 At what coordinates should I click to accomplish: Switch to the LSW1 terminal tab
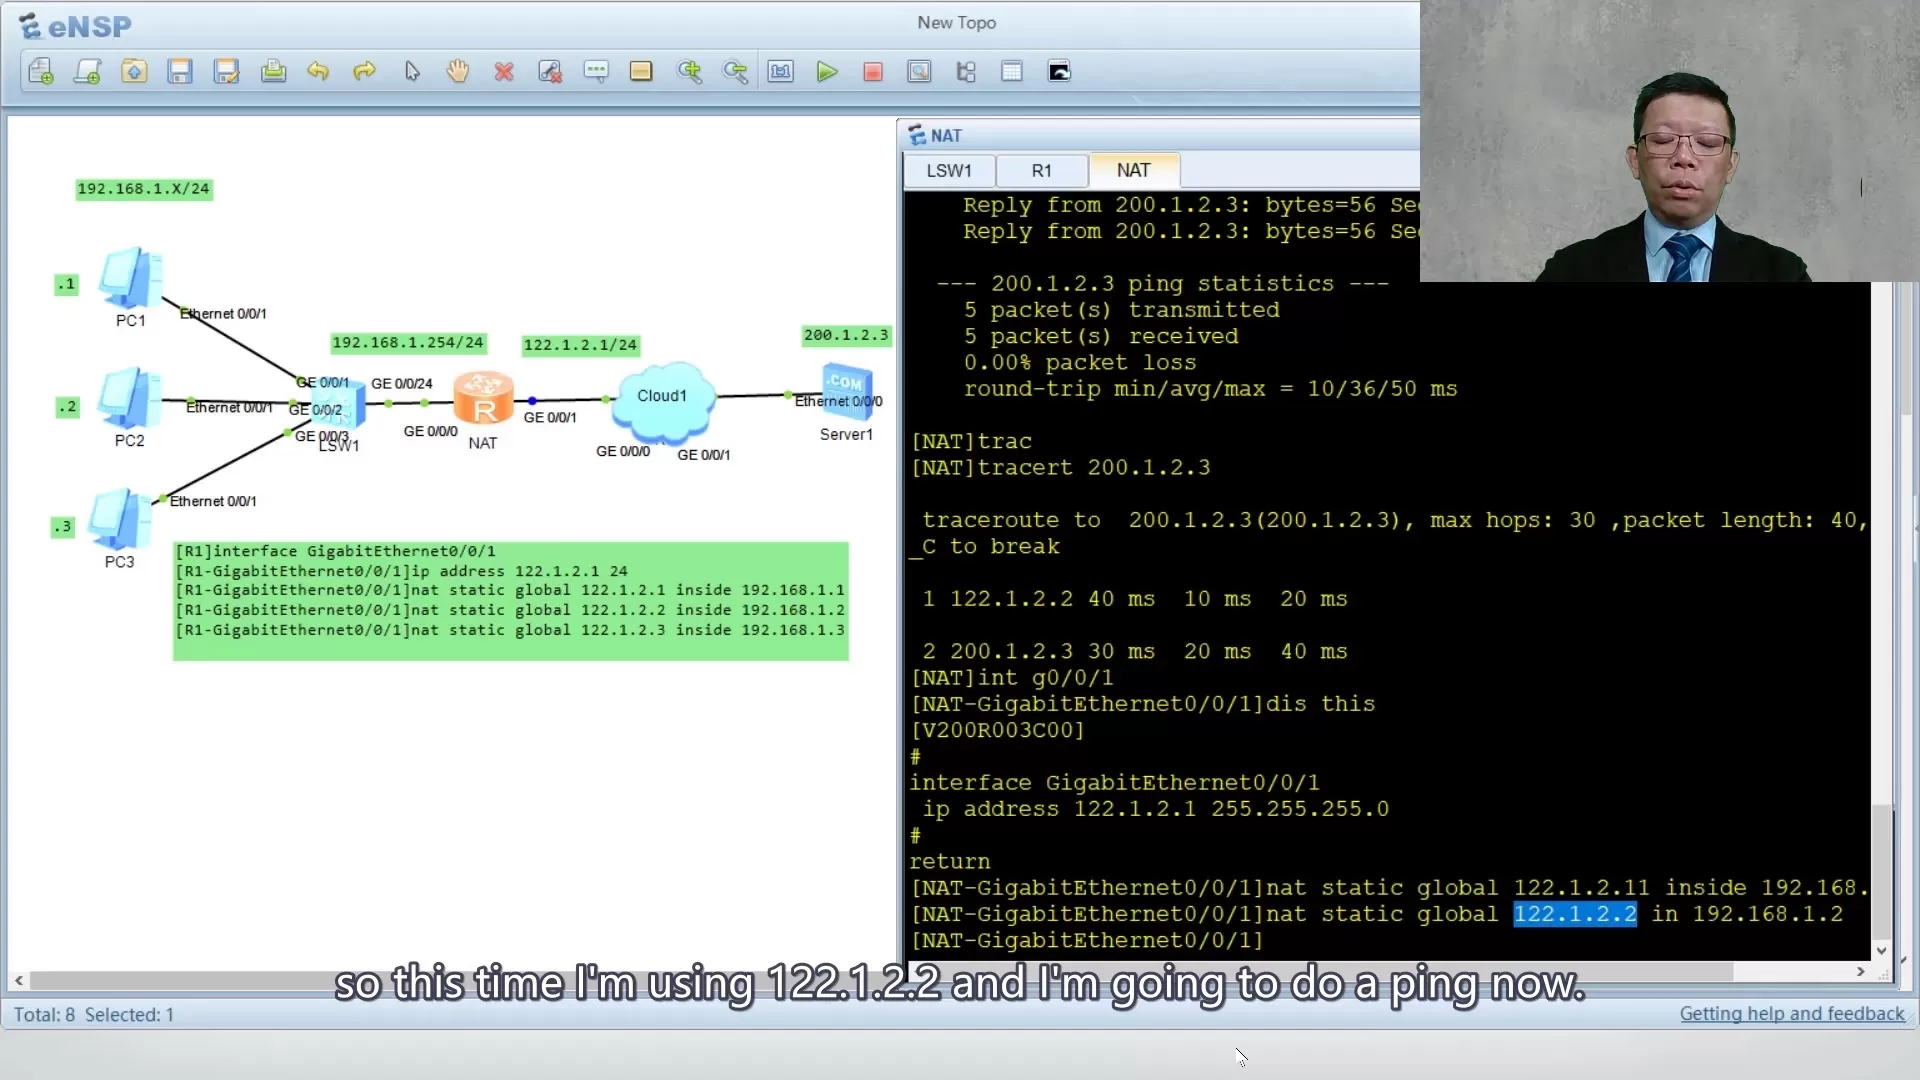coord(948,171)
